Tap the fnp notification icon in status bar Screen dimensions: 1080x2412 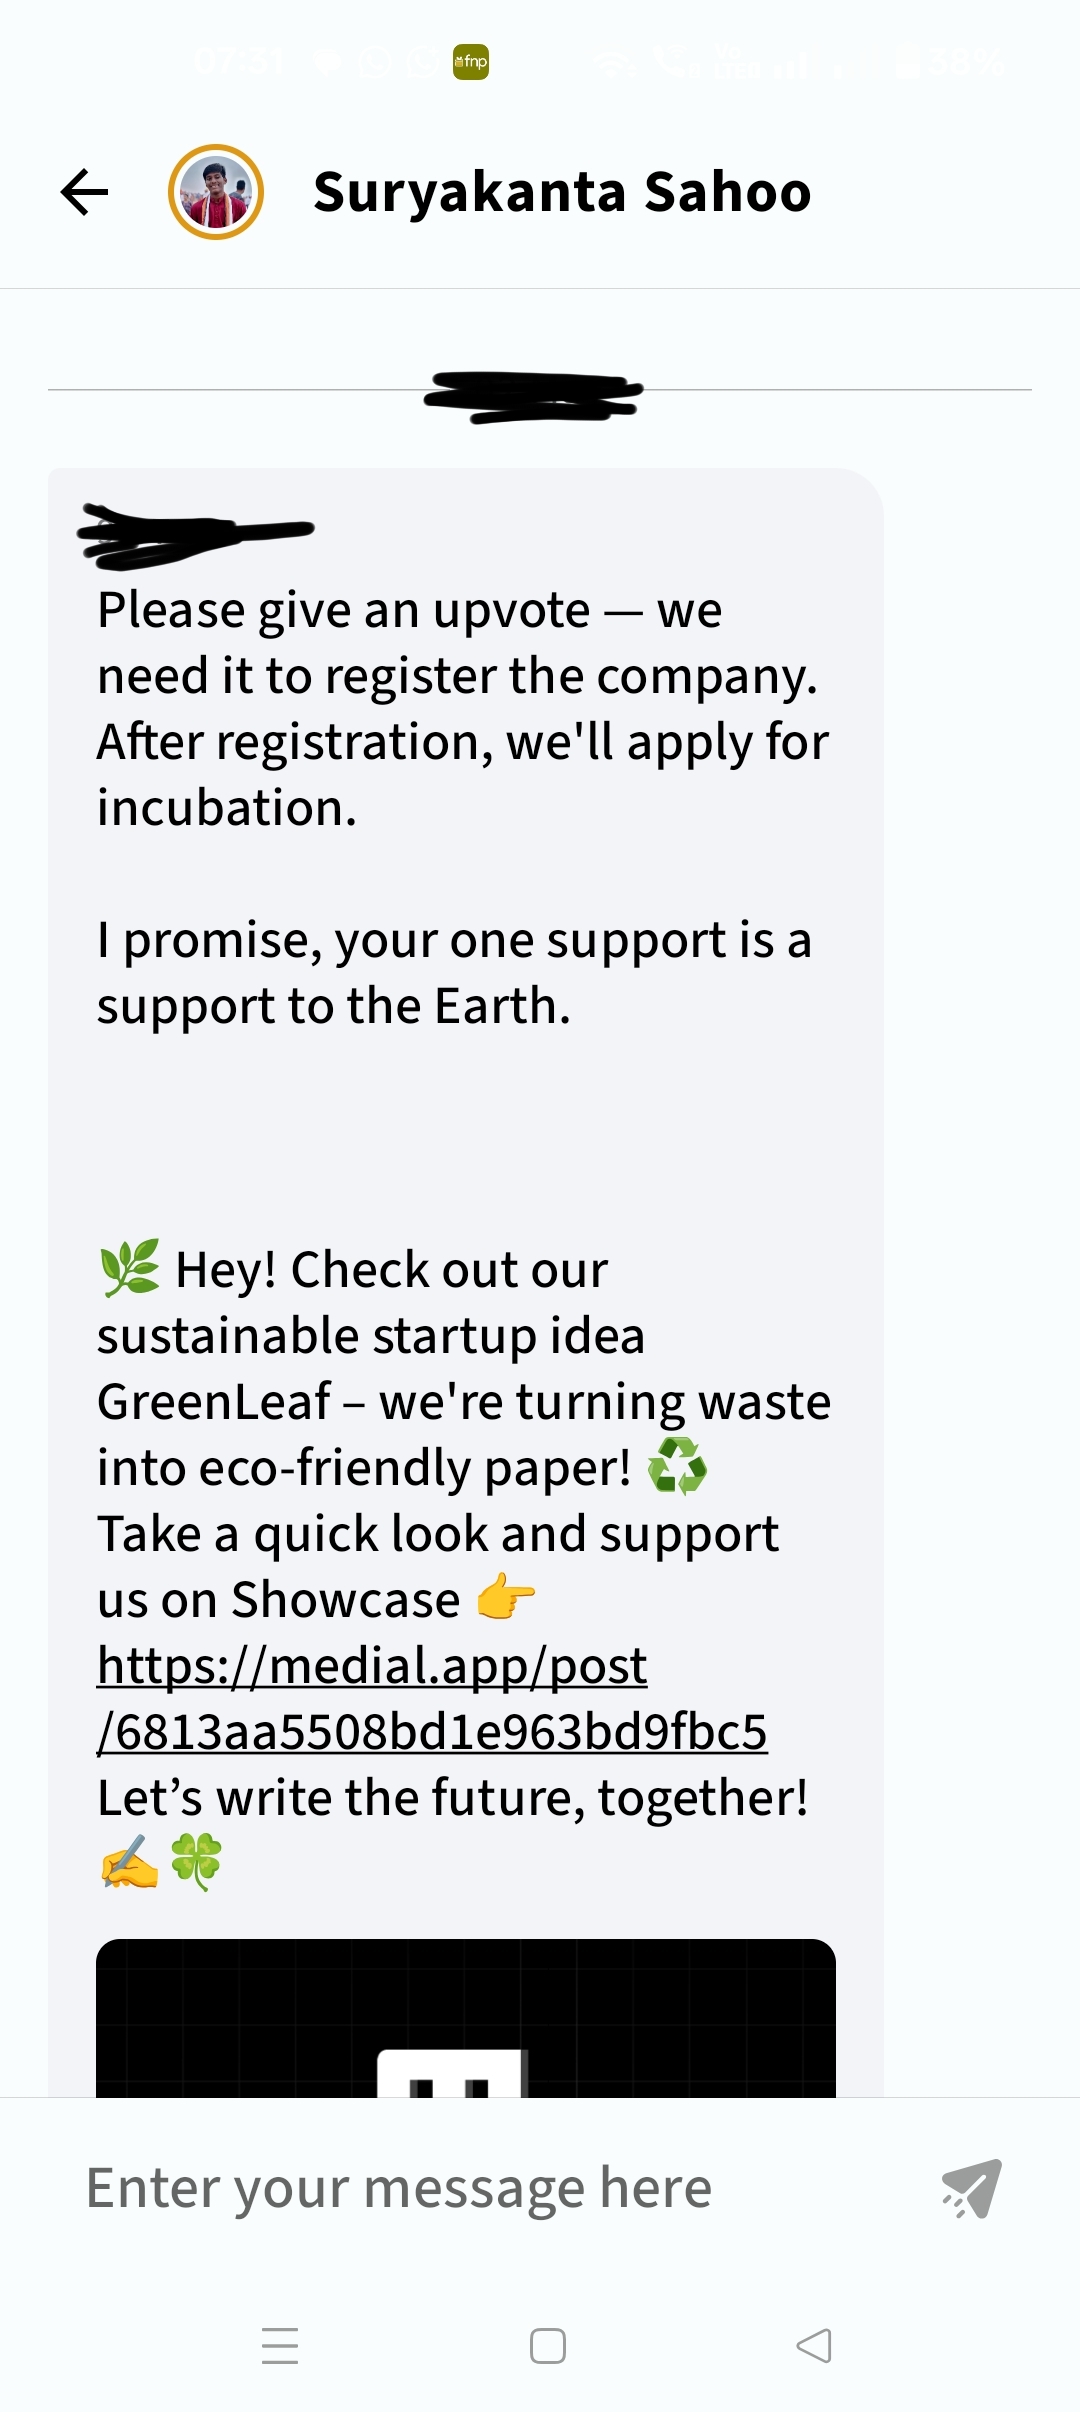471,62
